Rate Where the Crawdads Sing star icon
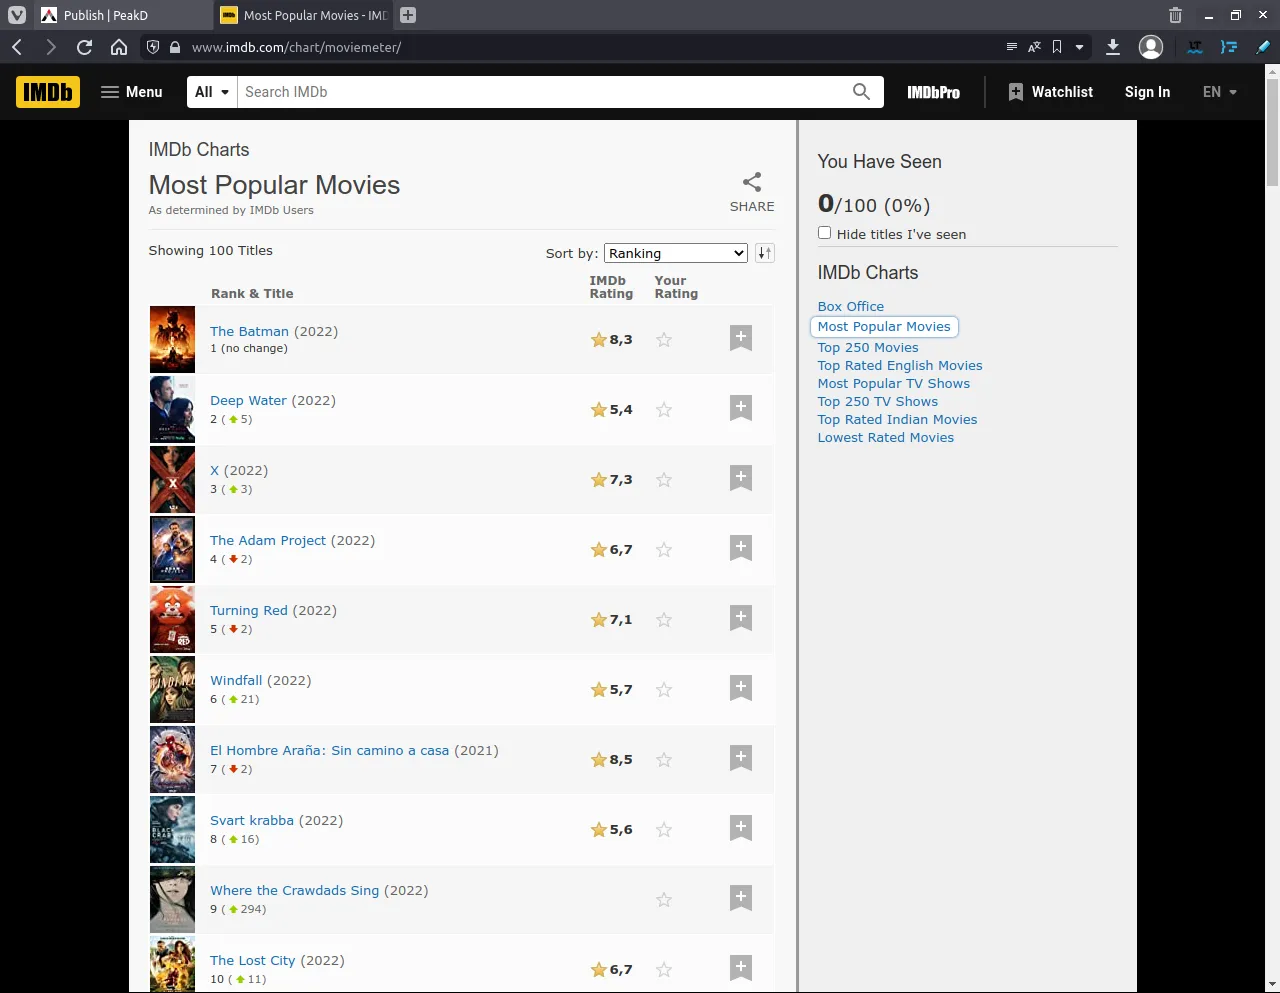 pyautogui.click(x=664, y=900)
